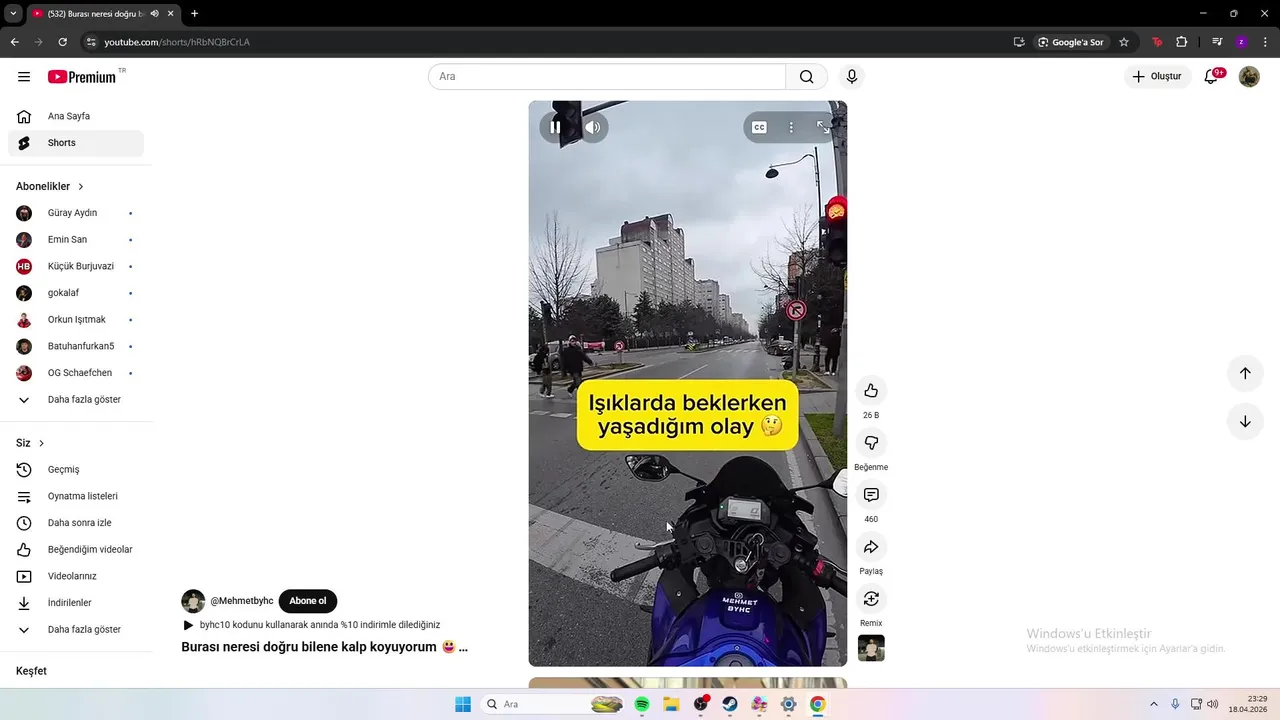Dislike the Short with thumbs down
This screenshot has width=1280, height=720.
(871, 443)
